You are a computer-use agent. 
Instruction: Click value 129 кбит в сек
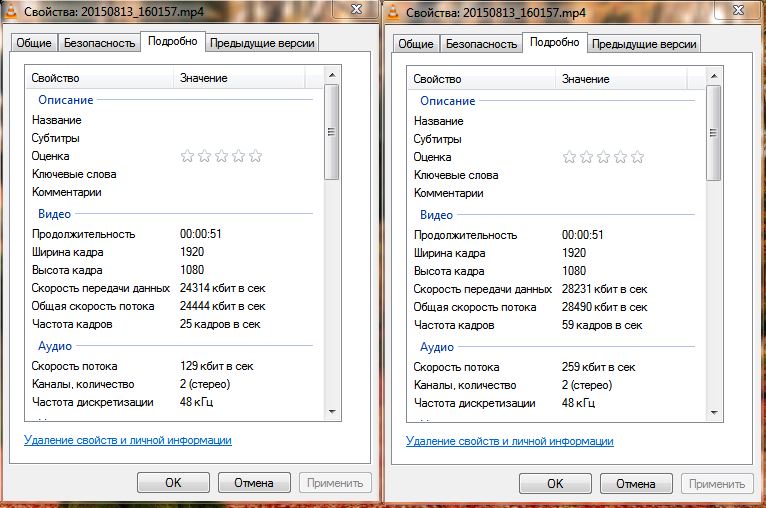pyautogui.click(x=216, y=366)
